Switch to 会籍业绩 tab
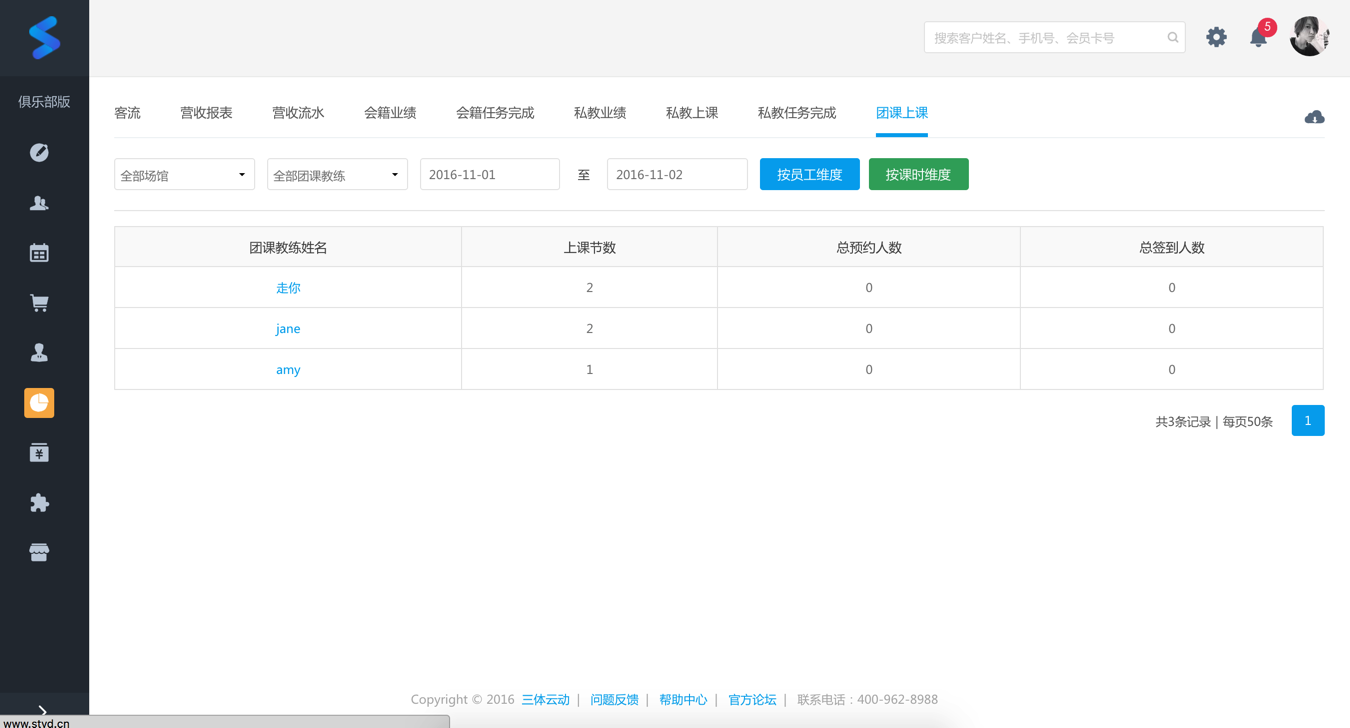 [390, 113]
